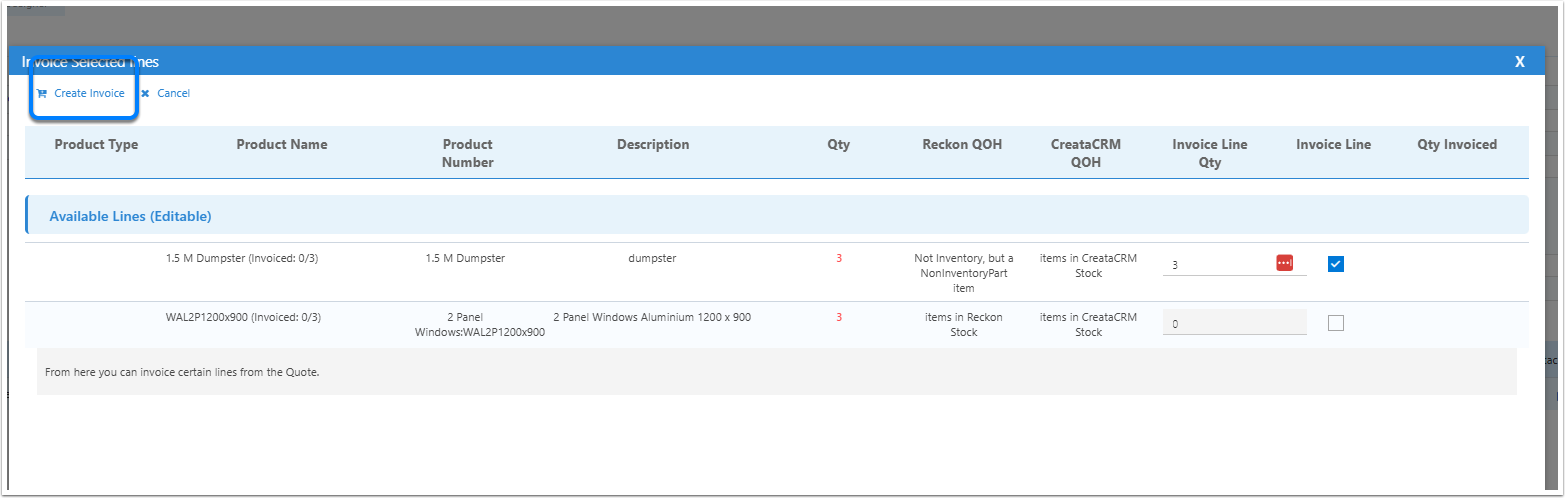Close the Invoice Selected Lines dialog

click(x=1520, y=62)
